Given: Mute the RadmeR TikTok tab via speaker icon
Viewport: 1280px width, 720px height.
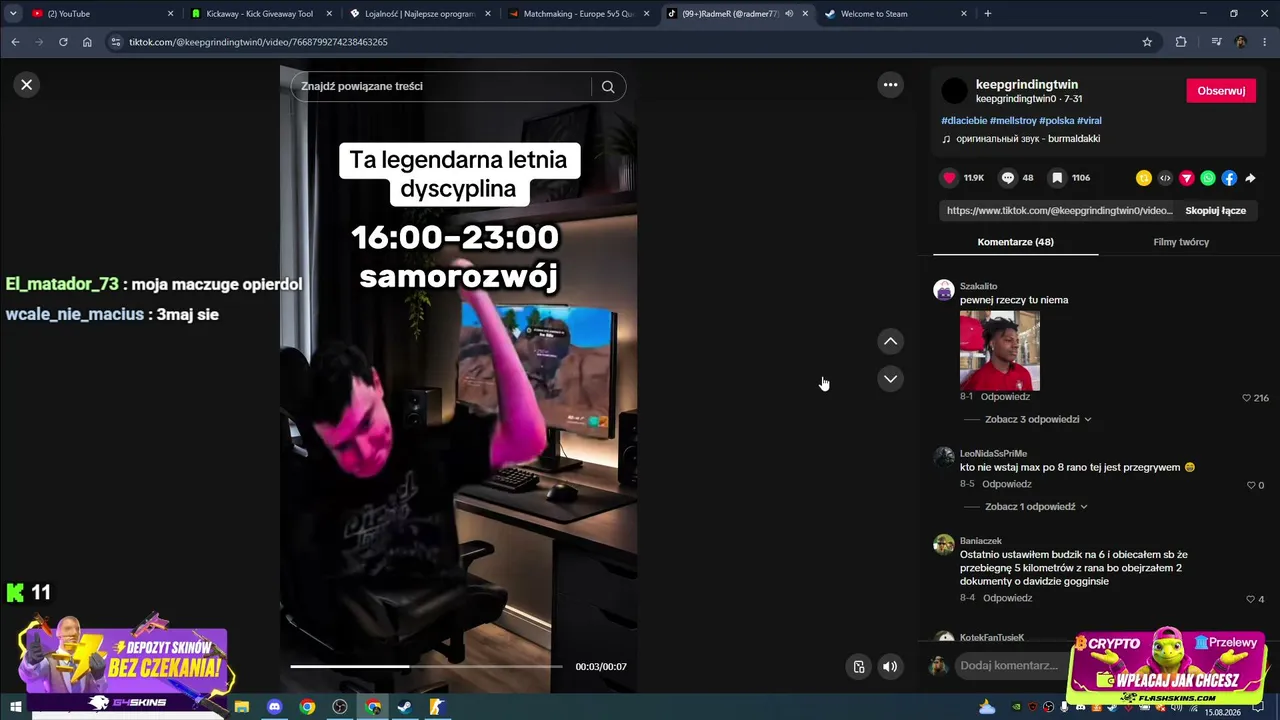Looking at the screenshot, I should (788, 14).
